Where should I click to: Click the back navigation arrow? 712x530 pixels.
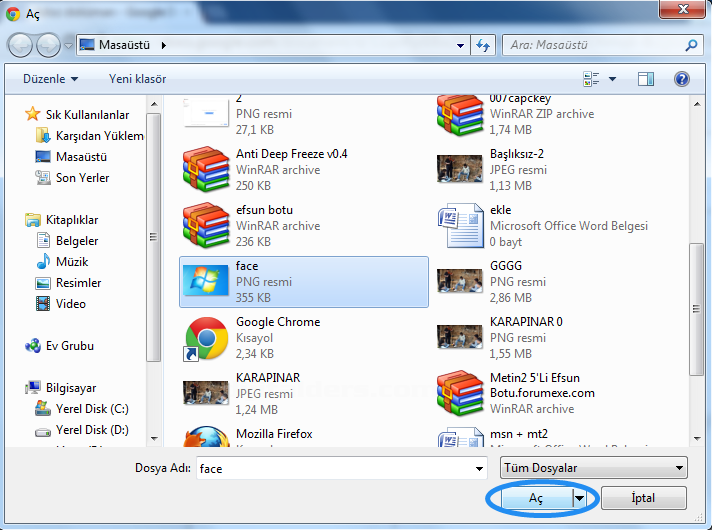point(22,45)
